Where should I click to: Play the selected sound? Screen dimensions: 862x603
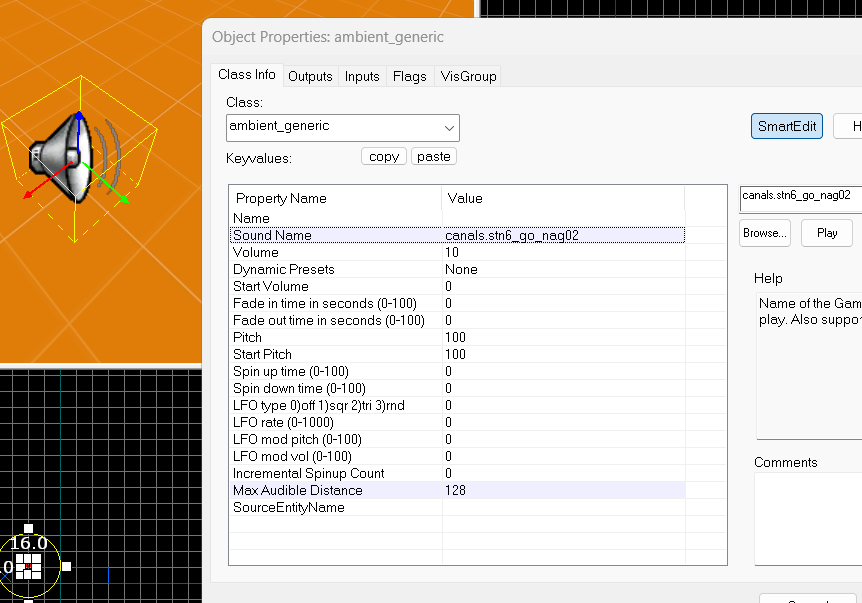[827, 233]
